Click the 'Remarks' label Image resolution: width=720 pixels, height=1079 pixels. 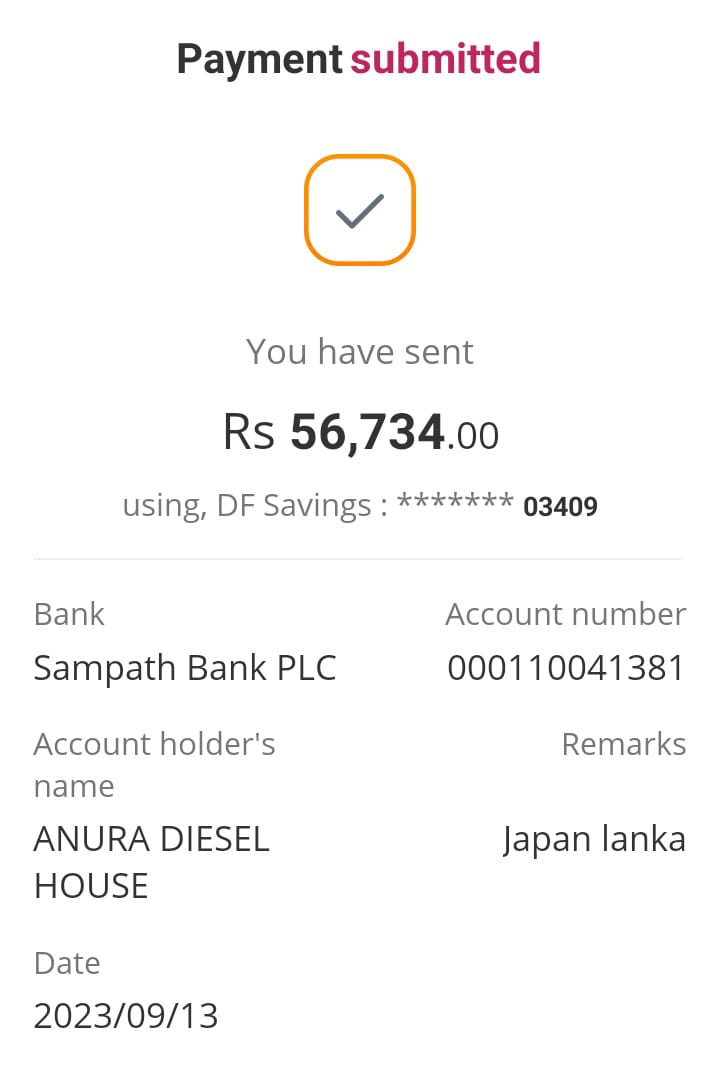coord(623,744)
